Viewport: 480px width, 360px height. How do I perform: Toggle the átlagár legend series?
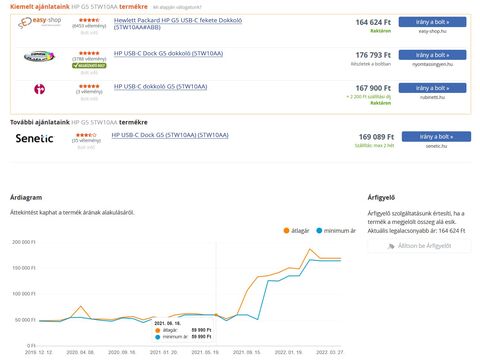[x=296, y=231]
